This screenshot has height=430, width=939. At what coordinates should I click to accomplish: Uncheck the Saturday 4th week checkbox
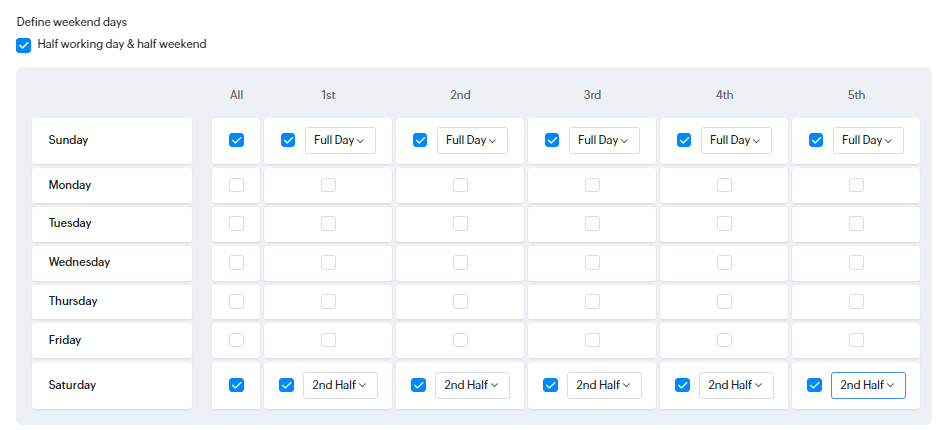[x=682, y=385]
